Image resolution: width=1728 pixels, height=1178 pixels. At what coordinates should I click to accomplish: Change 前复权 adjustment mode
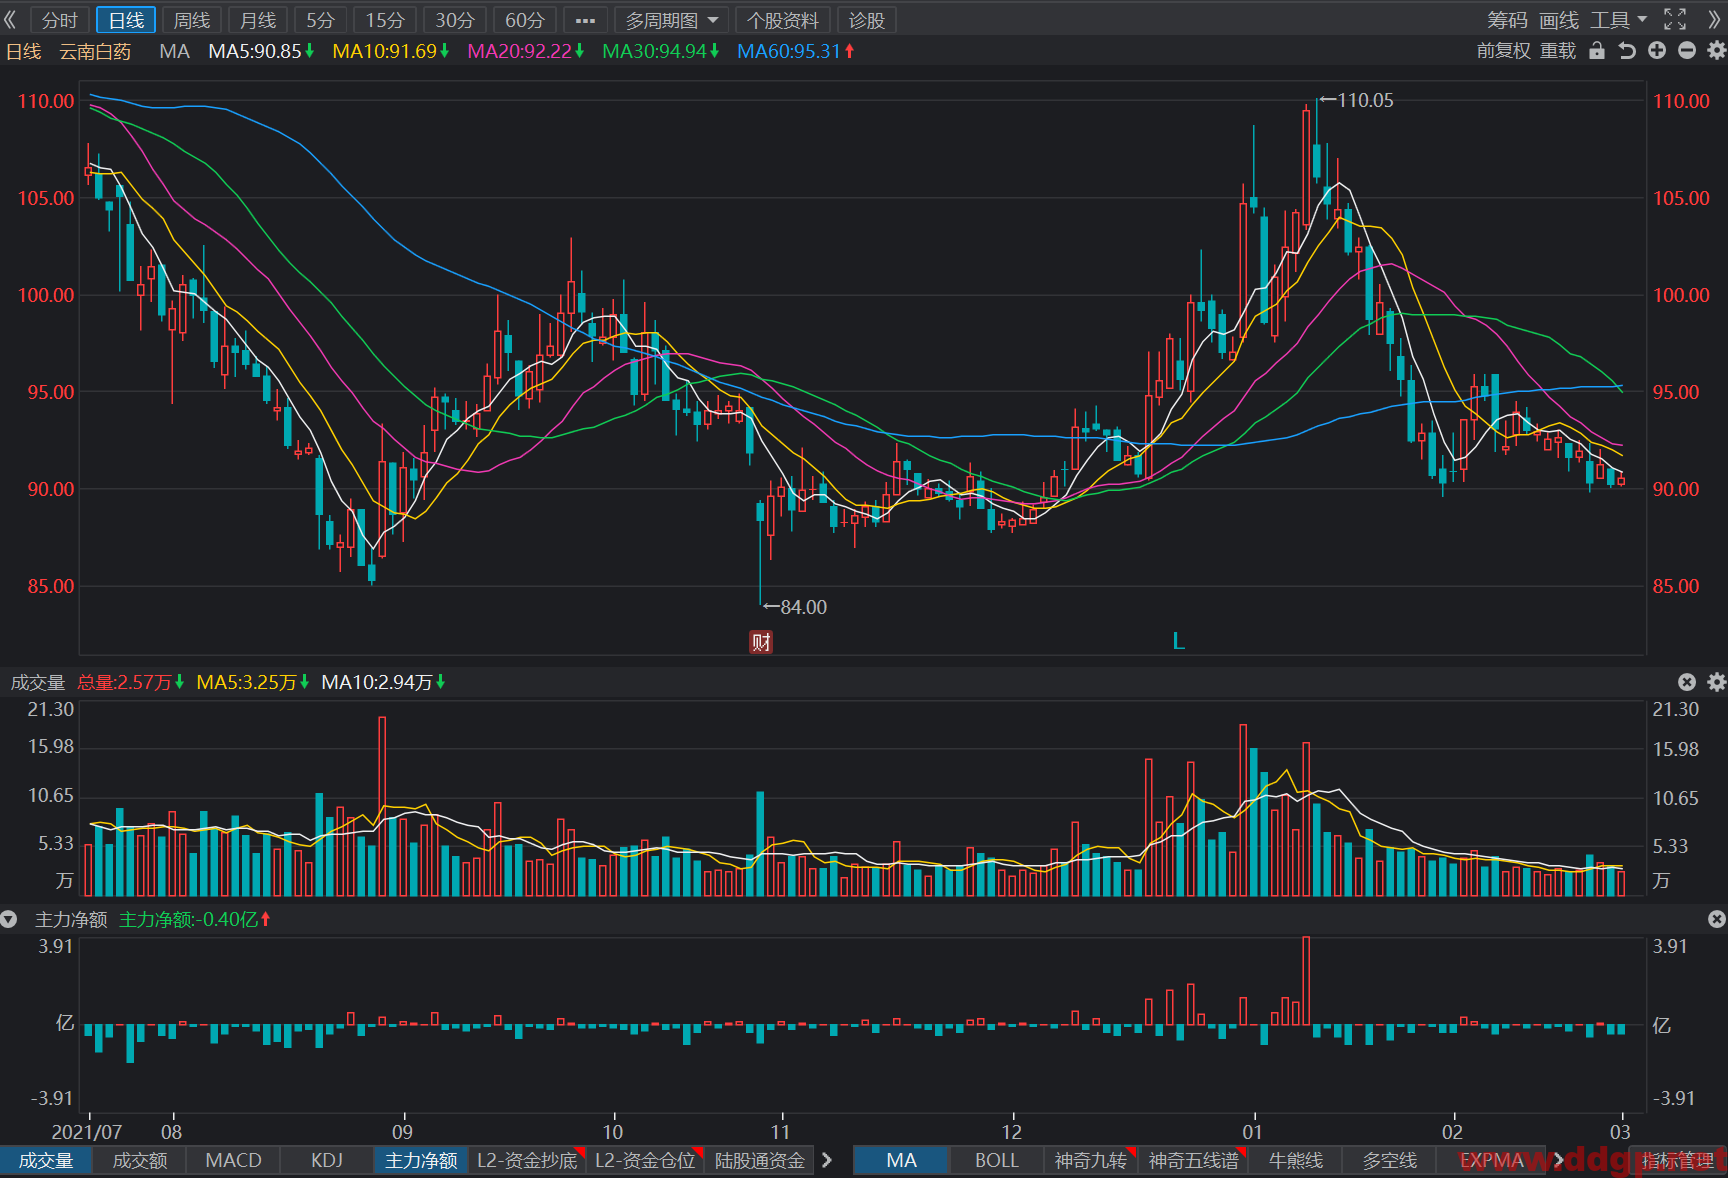point(1503,51)
